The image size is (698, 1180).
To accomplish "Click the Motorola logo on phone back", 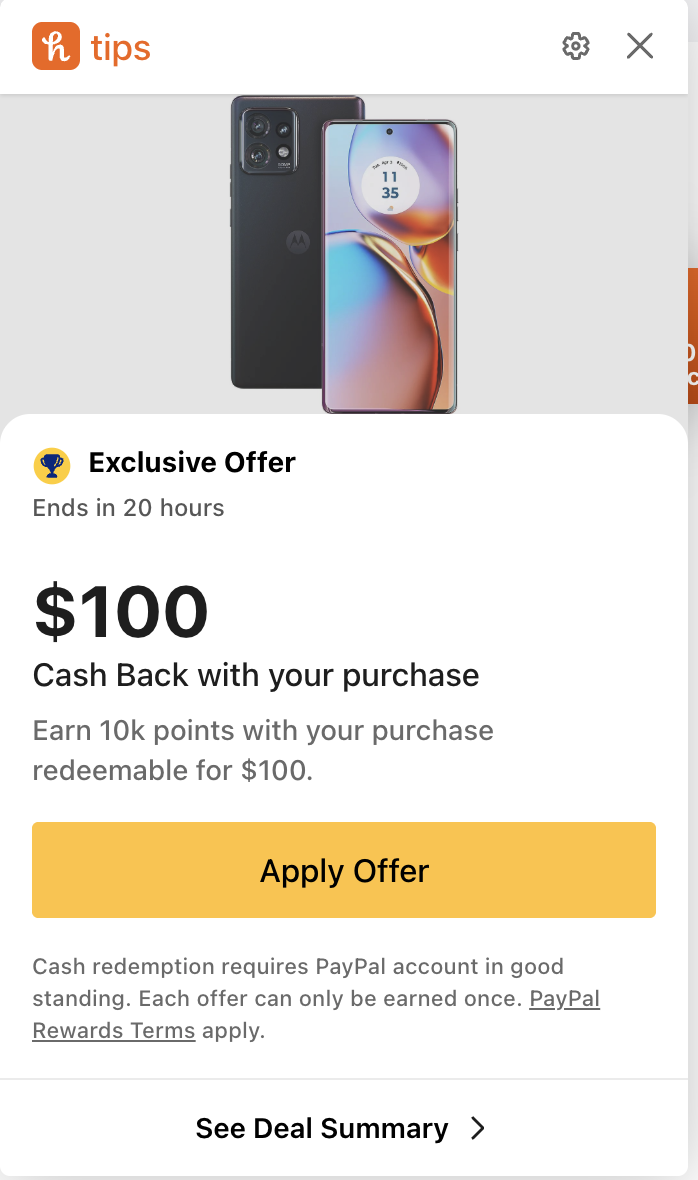I will click(x=298, y=242).
